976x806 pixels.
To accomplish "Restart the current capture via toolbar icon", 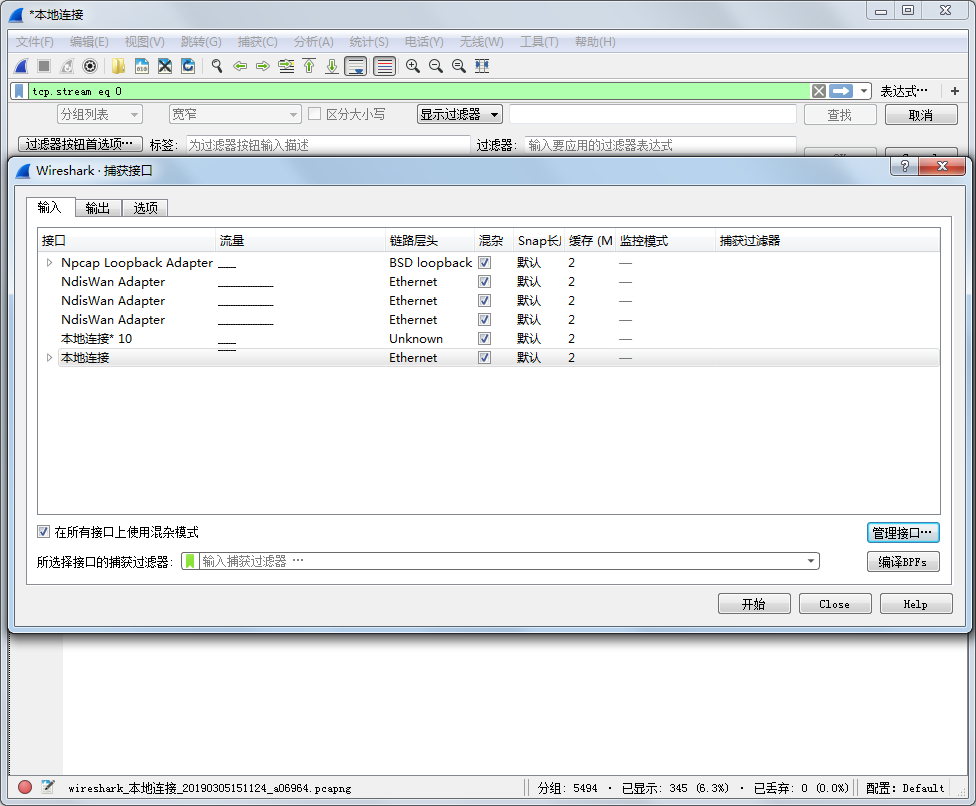I will coord(67,66).
